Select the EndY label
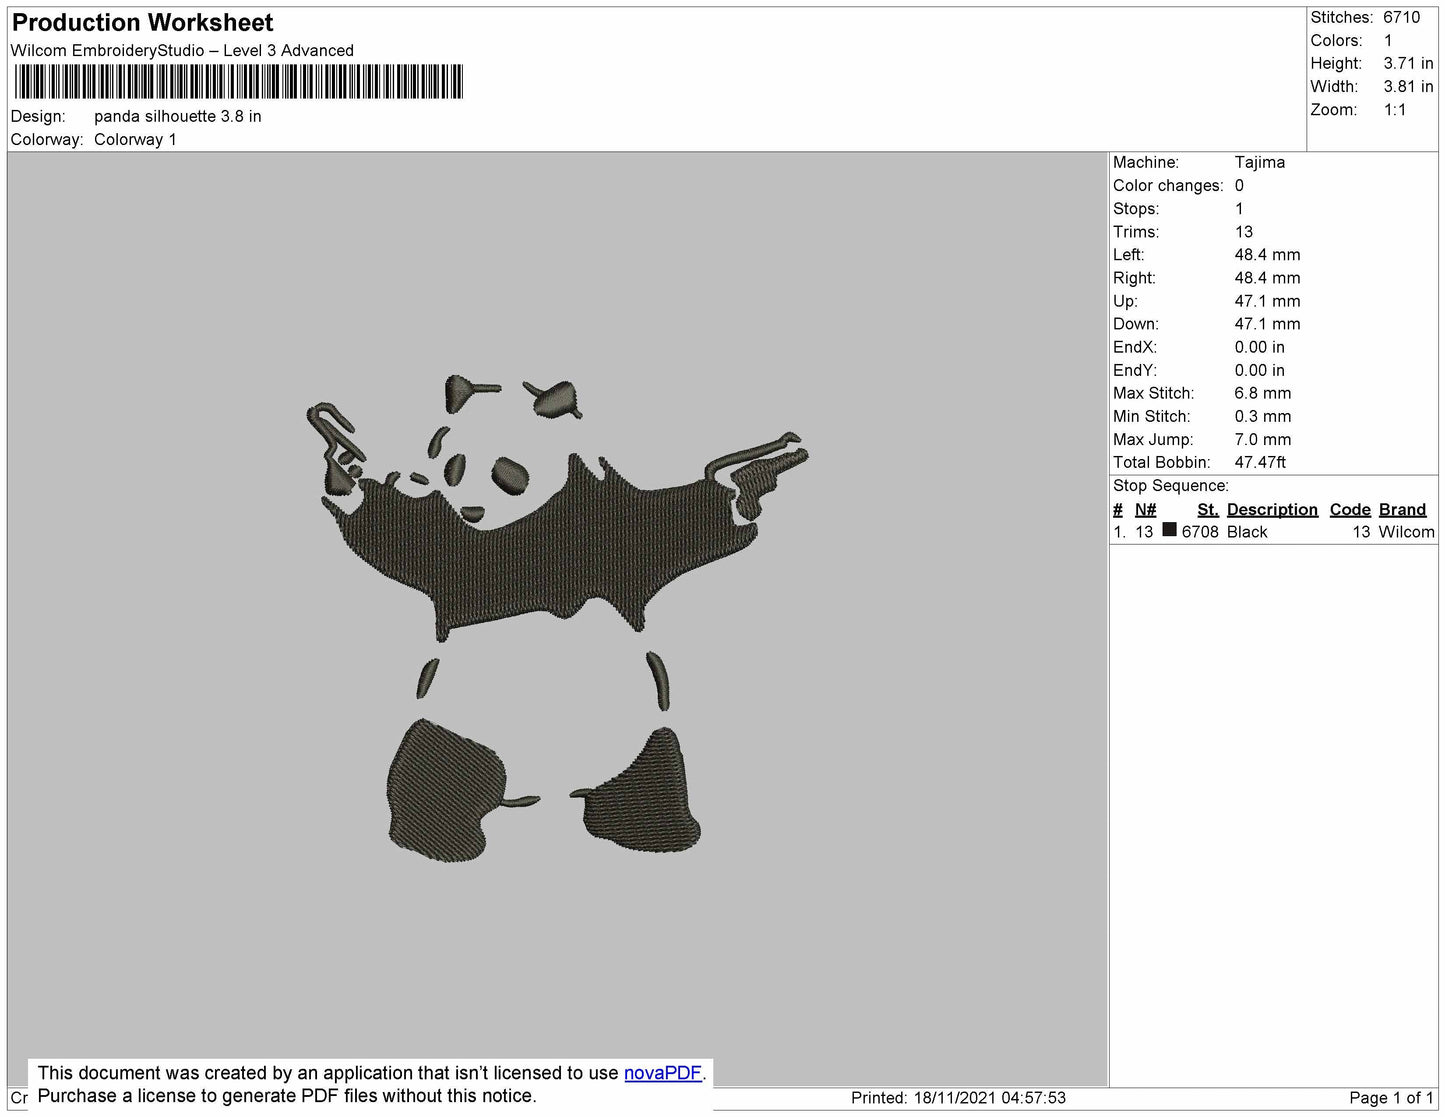The width and height of the screenshot is (1445, 1117). [x=1135, y=369]
